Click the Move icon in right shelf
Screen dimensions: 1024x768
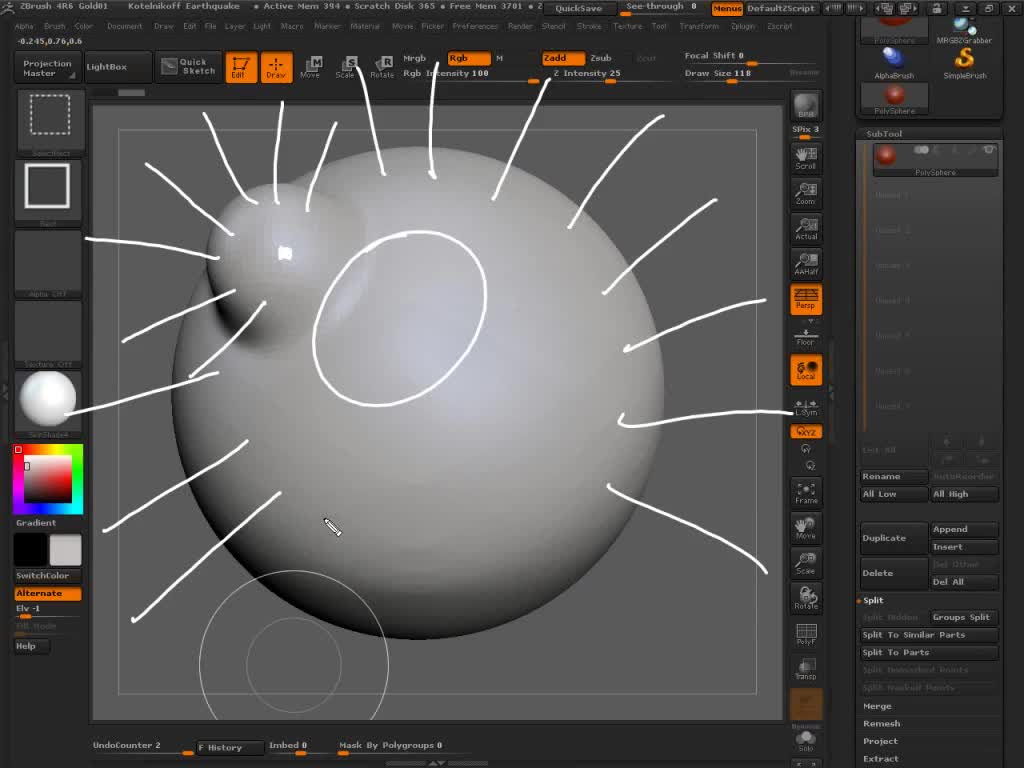click(806, 528)
